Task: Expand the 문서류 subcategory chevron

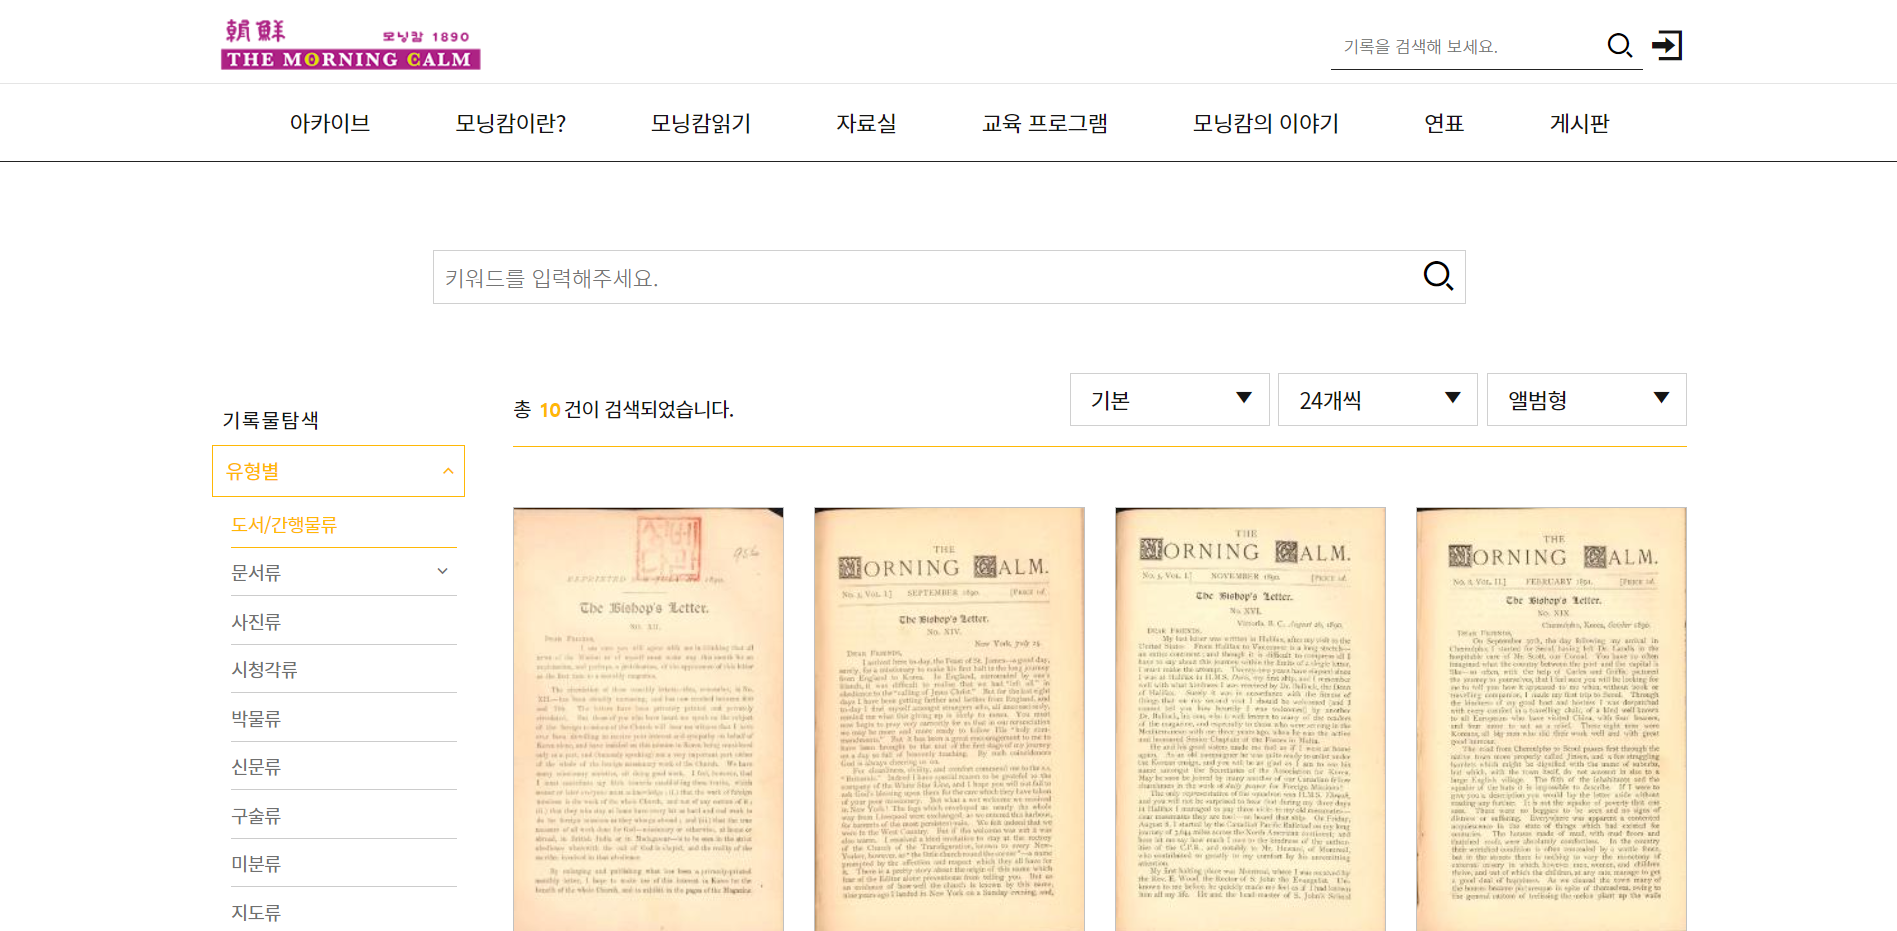Action: point(442,572)
